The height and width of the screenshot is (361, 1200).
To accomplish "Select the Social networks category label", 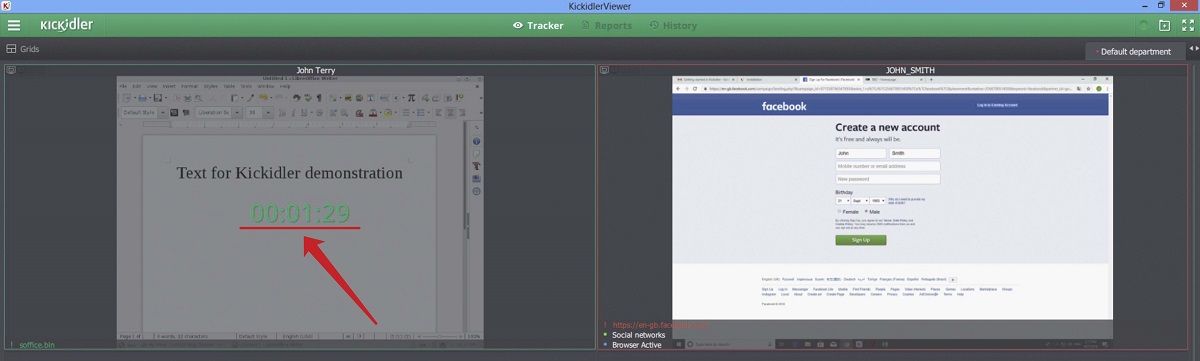I will (638, 335).
